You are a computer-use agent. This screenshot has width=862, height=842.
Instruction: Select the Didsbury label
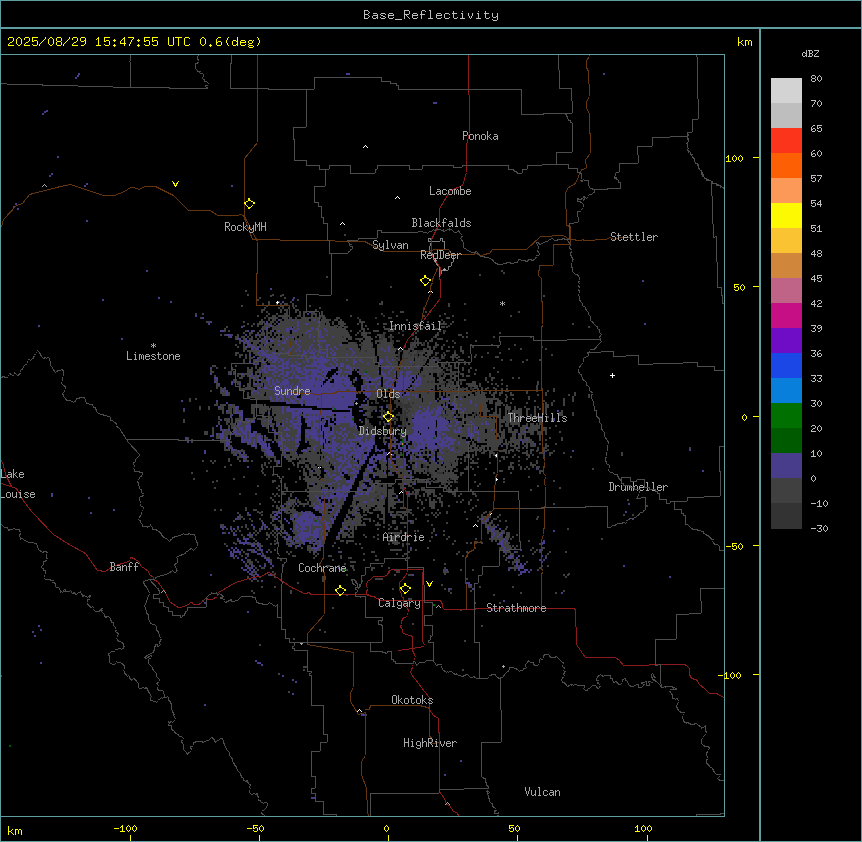coord(383,431)
